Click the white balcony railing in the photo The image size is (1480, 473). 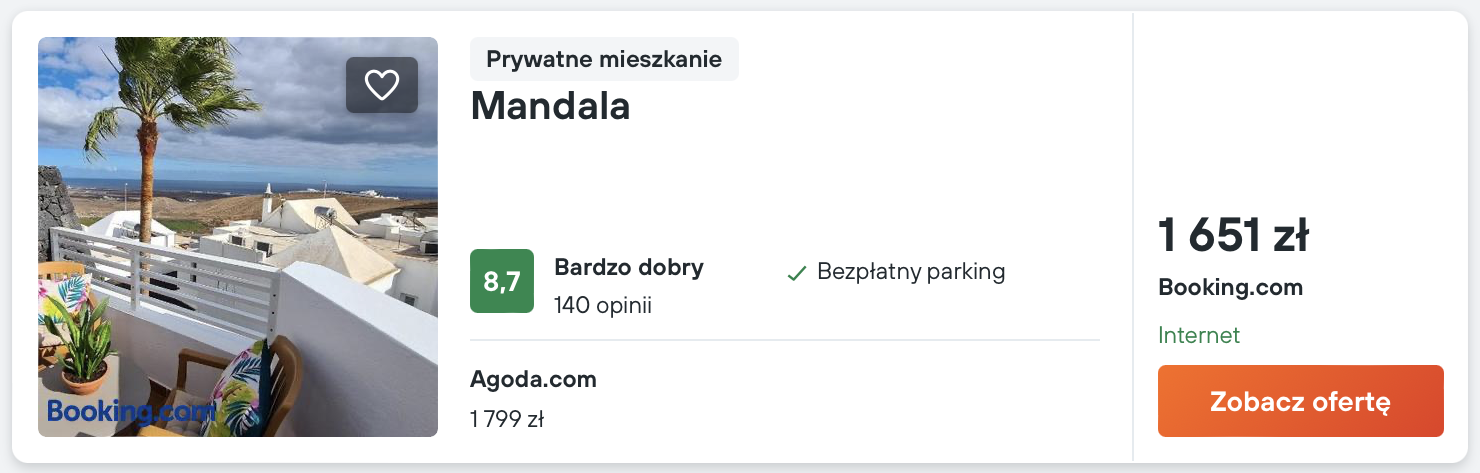pyautogui.click(x=165, y=280)
